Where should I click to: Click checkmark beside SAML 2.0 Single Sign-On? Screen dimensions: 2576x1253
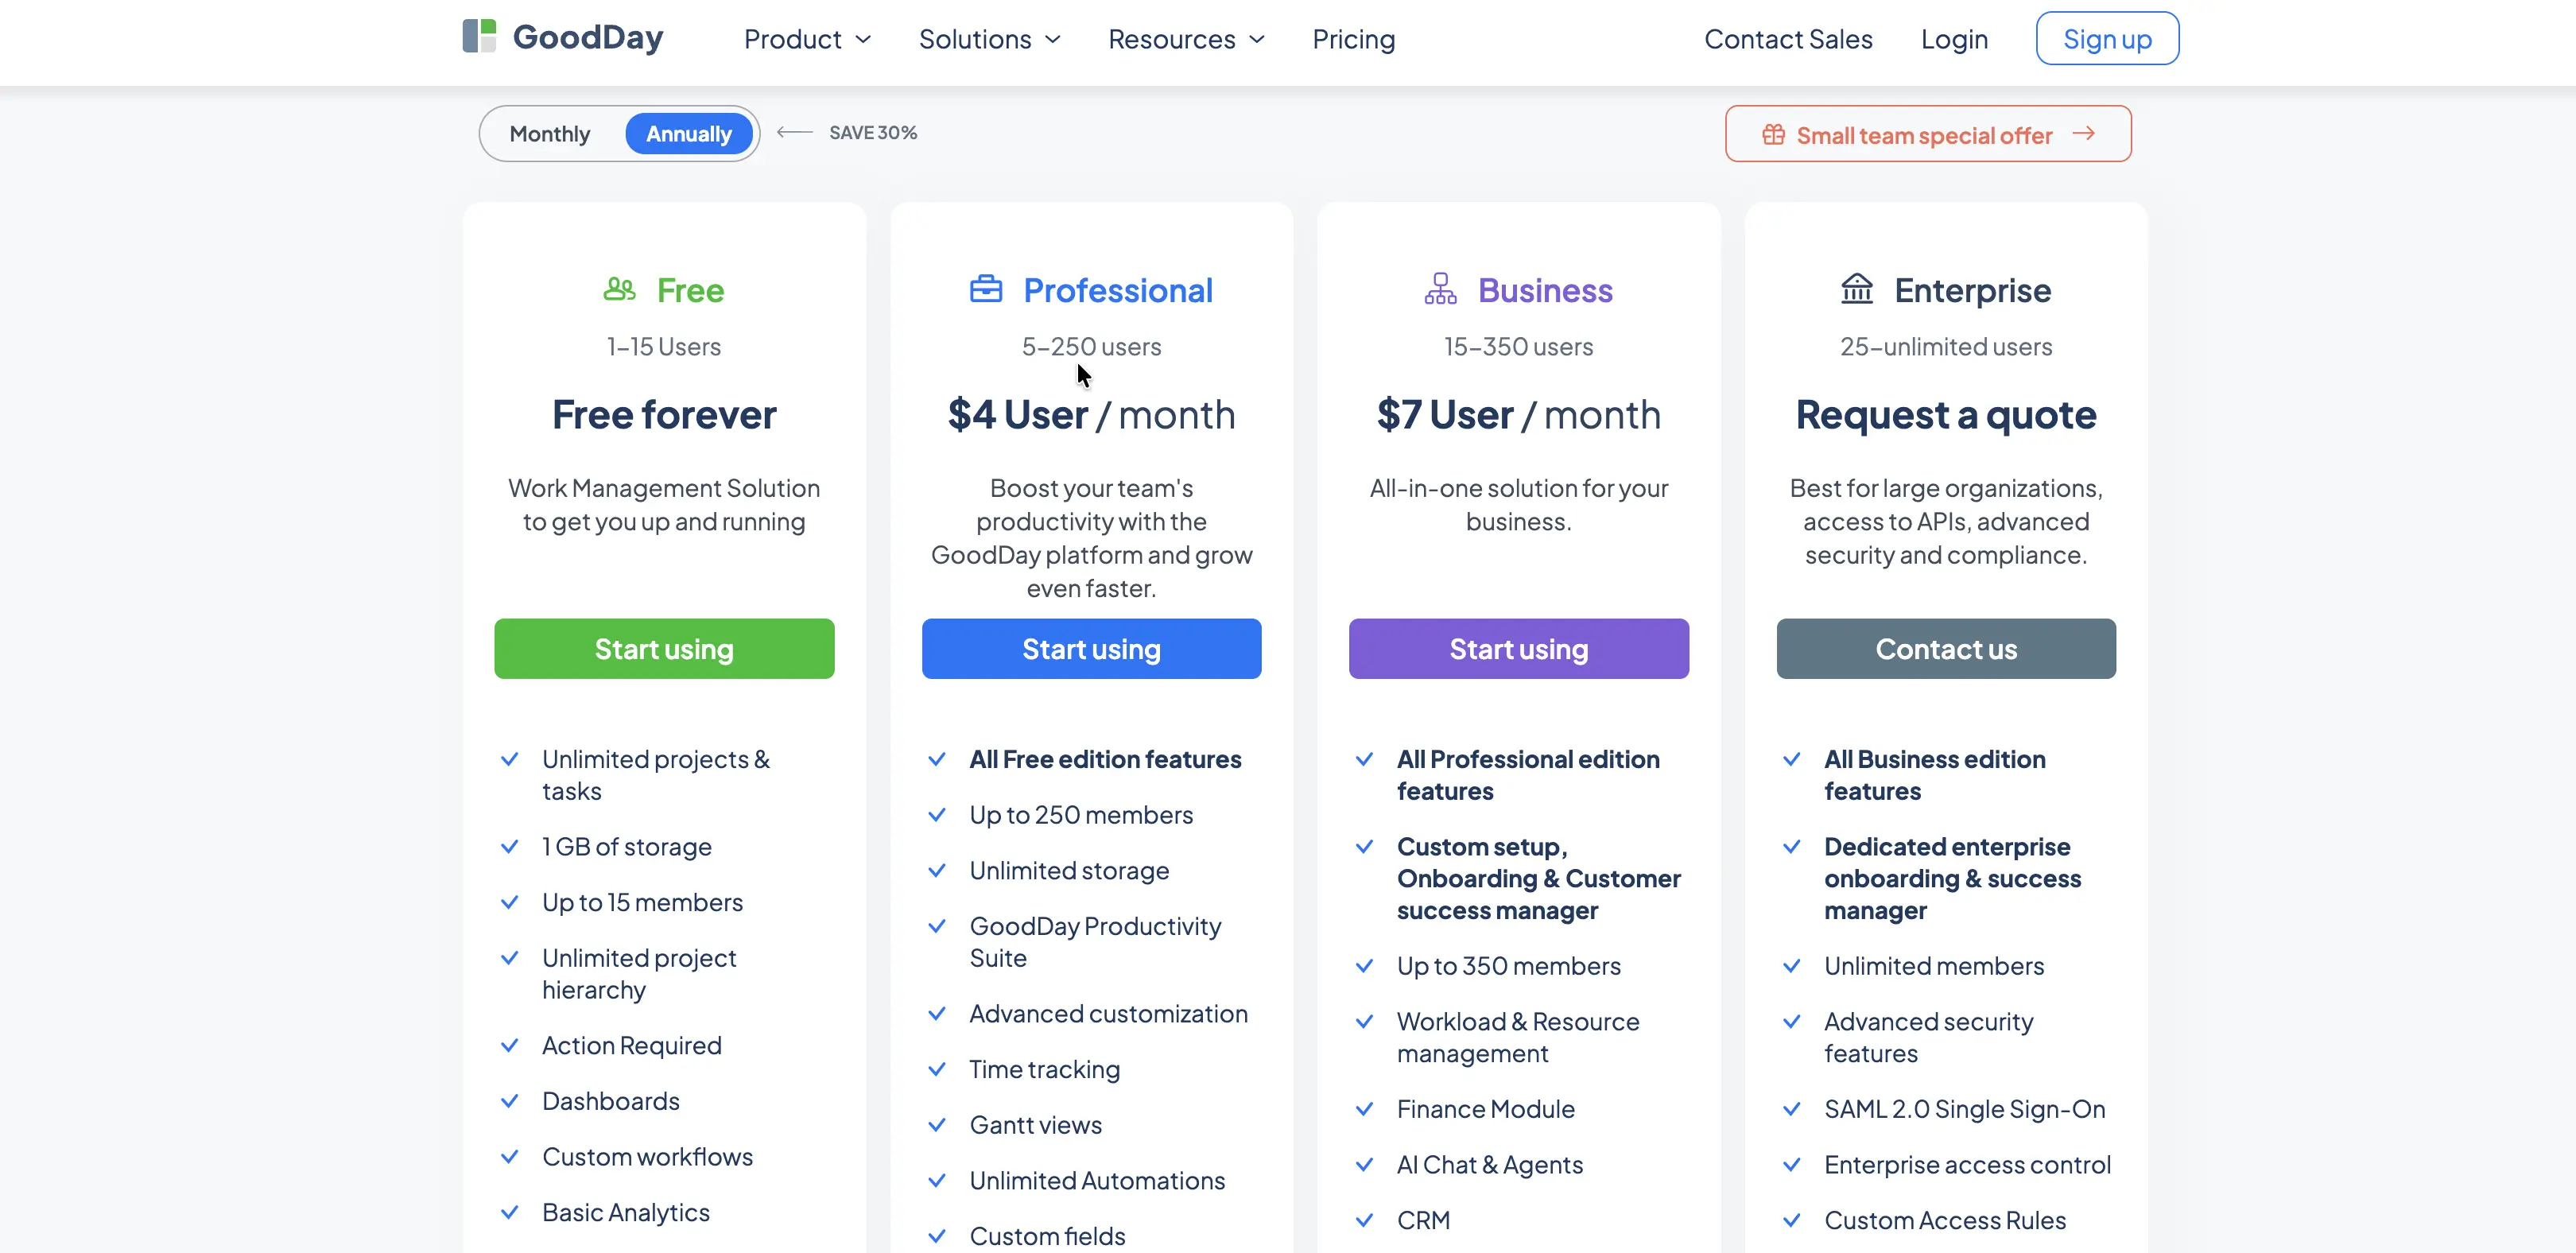1792,1109
